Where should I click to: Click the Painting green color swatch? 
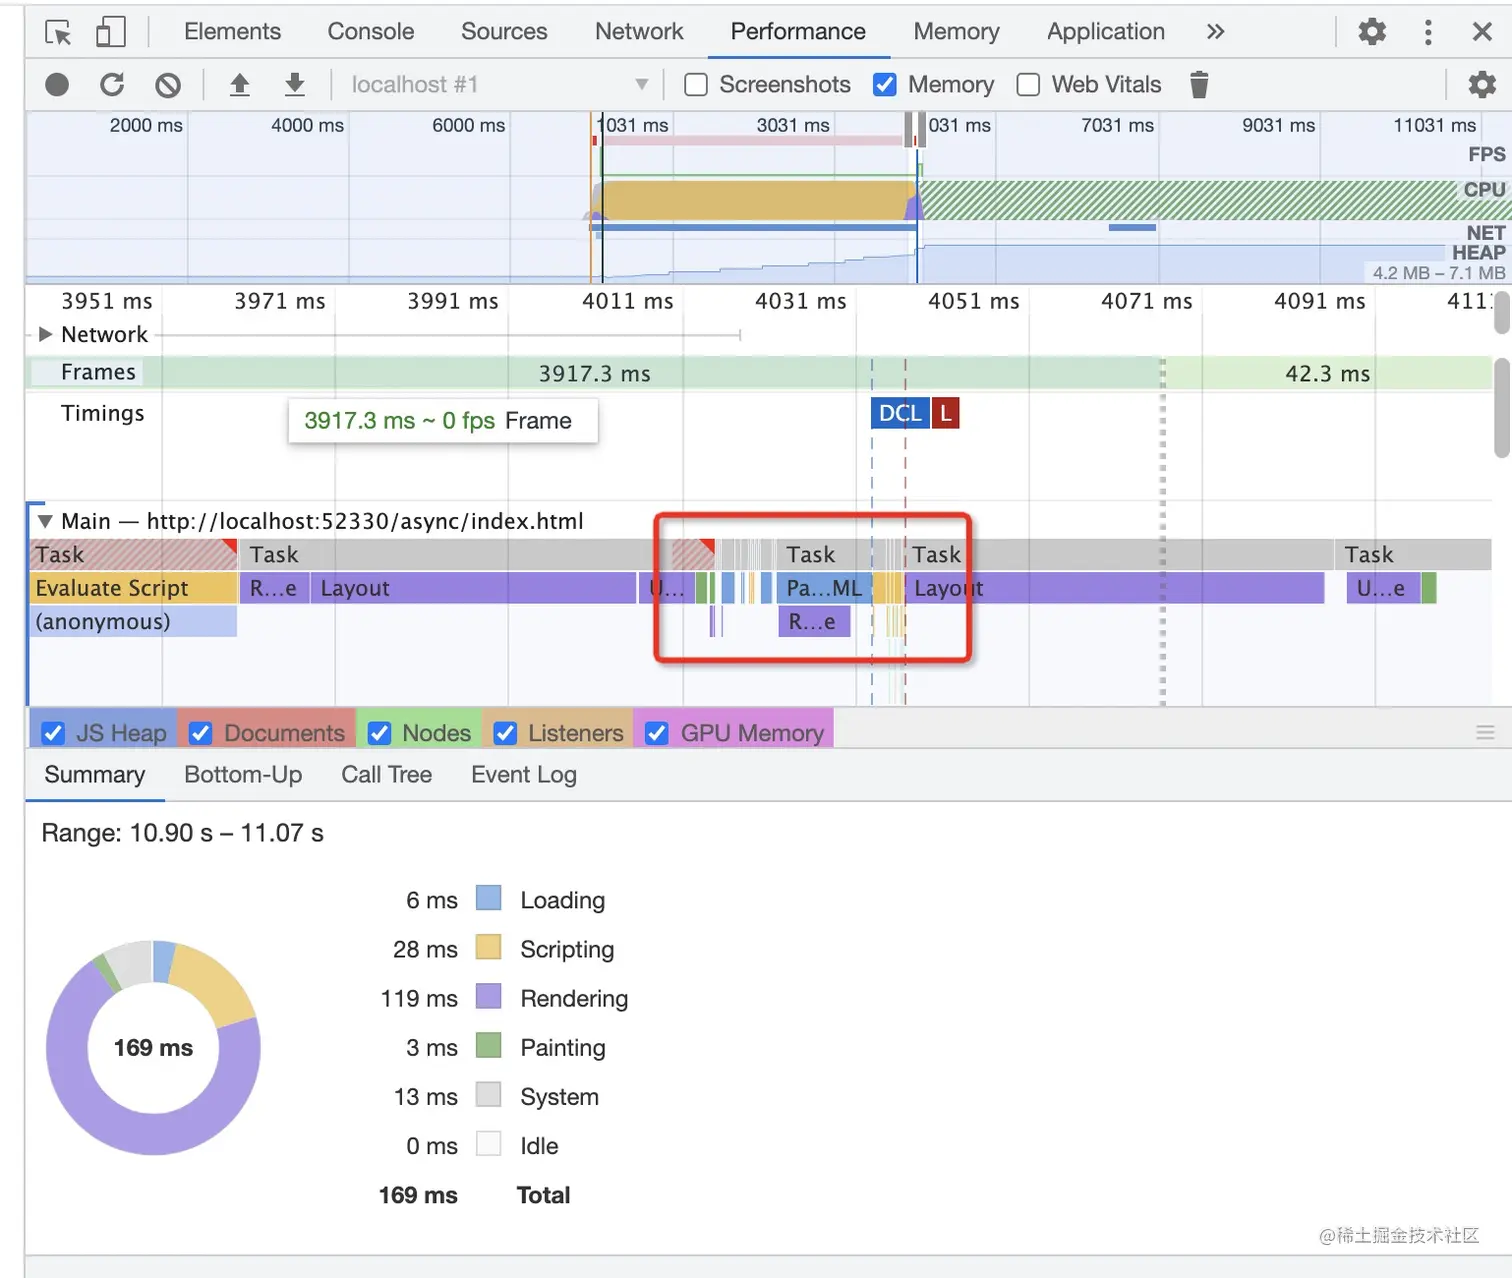[488, 1045]
